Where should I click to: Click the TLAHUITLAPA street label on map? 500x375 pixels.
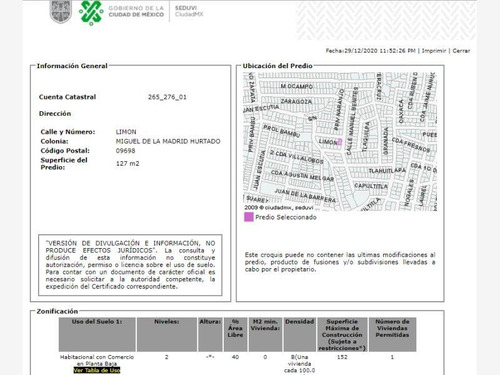(x=387, y=171)
